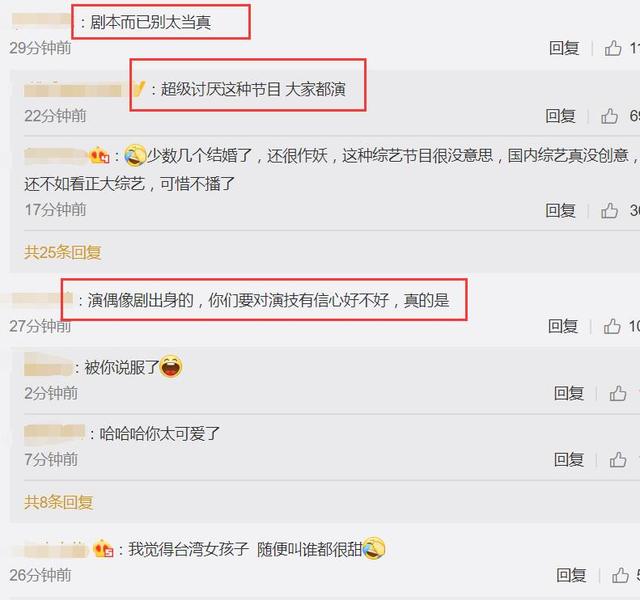Open the verified badge beside '超级讨厌这种节目'
The height and width of the screenshot is (600, 640).
point(139,89)
